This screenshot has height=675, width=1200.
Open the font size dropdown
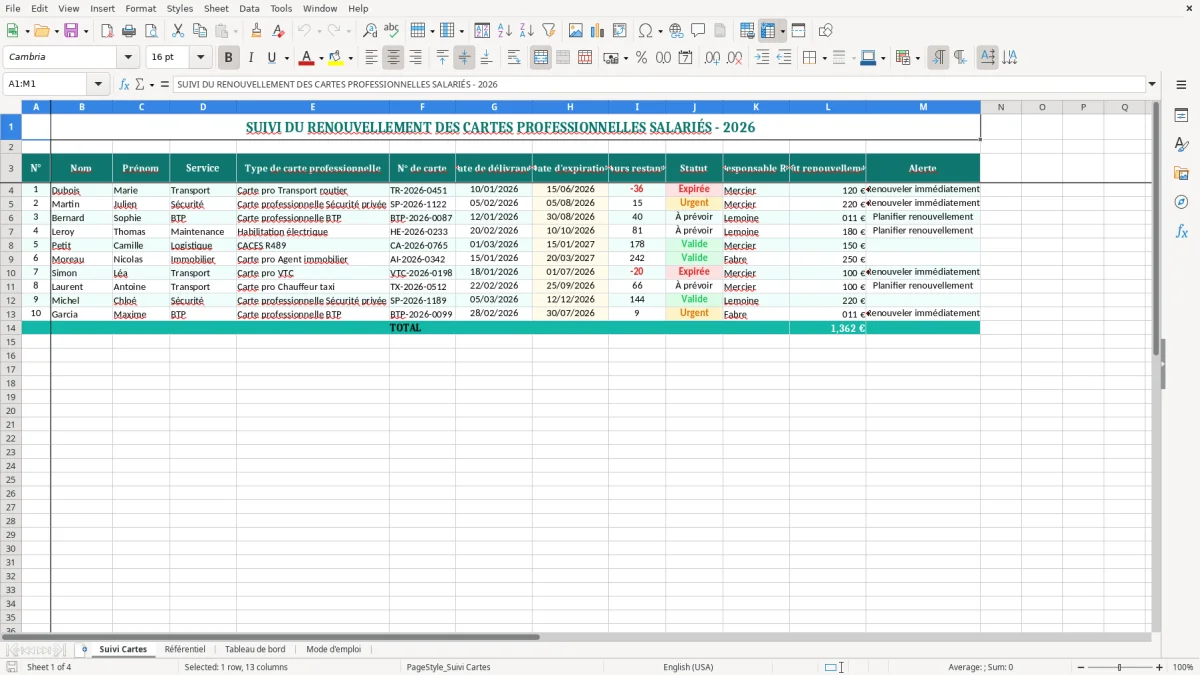click(201, 58)
